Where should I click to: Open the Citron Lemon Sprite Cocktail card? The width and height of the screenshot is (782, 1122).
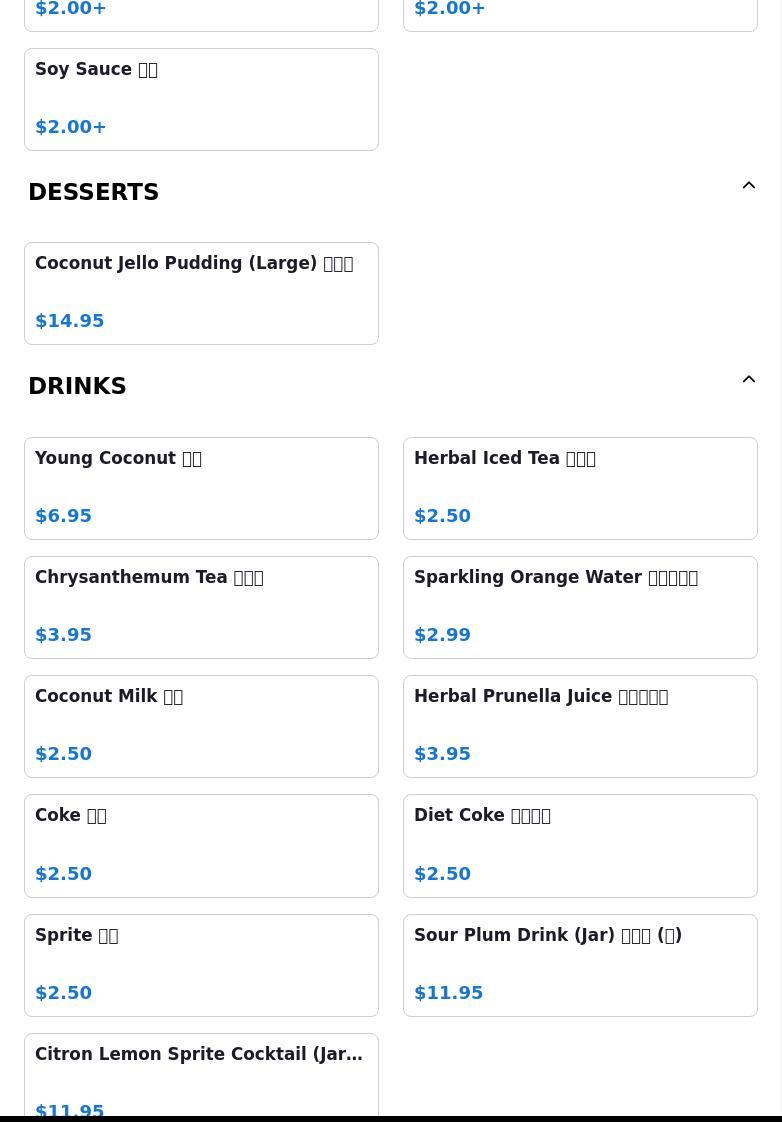click(x=201, y=1075)
